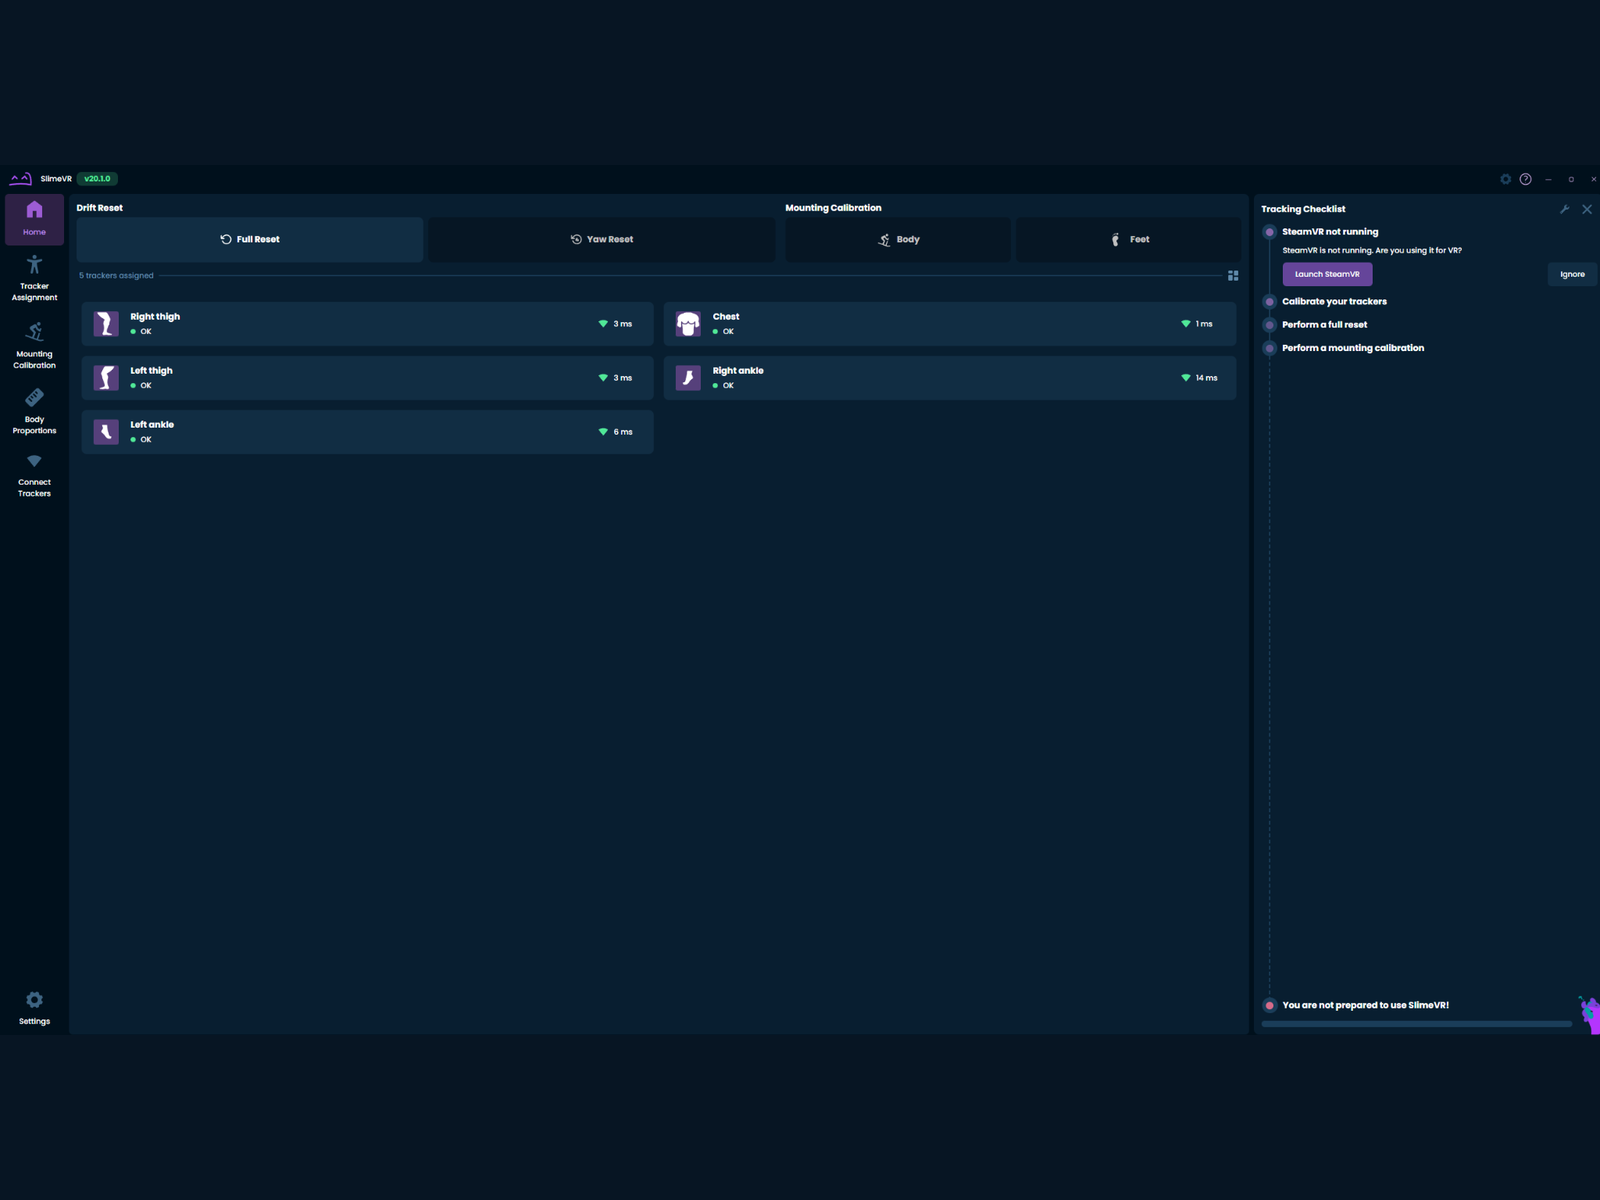The height and width of the screenshot is (1200, 1600).
Task: Start Body mounting calibration
Action: pos(897,239)
